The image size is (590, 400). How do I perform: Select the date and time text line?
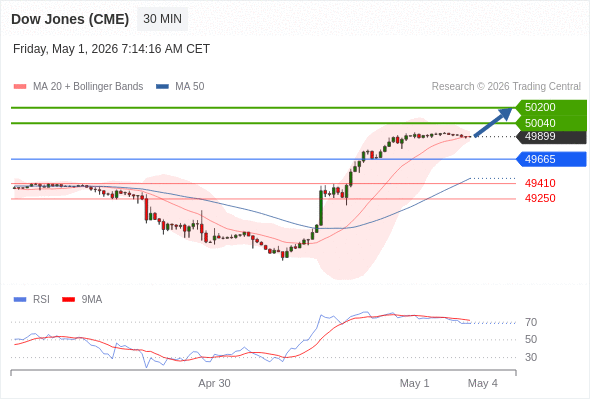111,49
